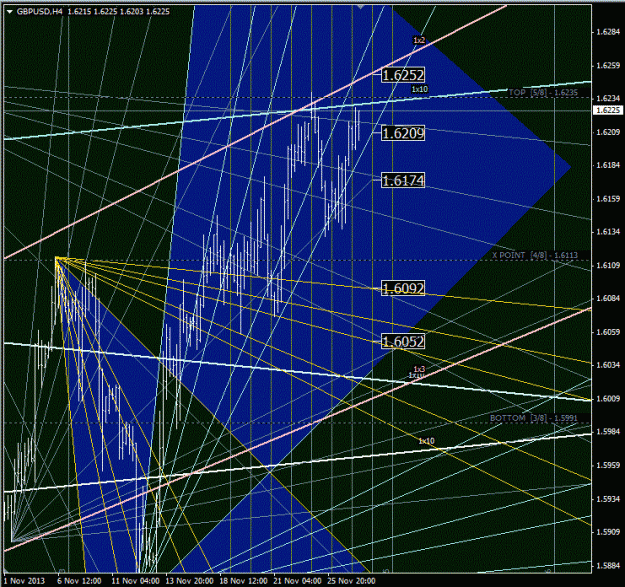Click the X POINT [4/8] - 1.6113 label

tap(535, 255)
